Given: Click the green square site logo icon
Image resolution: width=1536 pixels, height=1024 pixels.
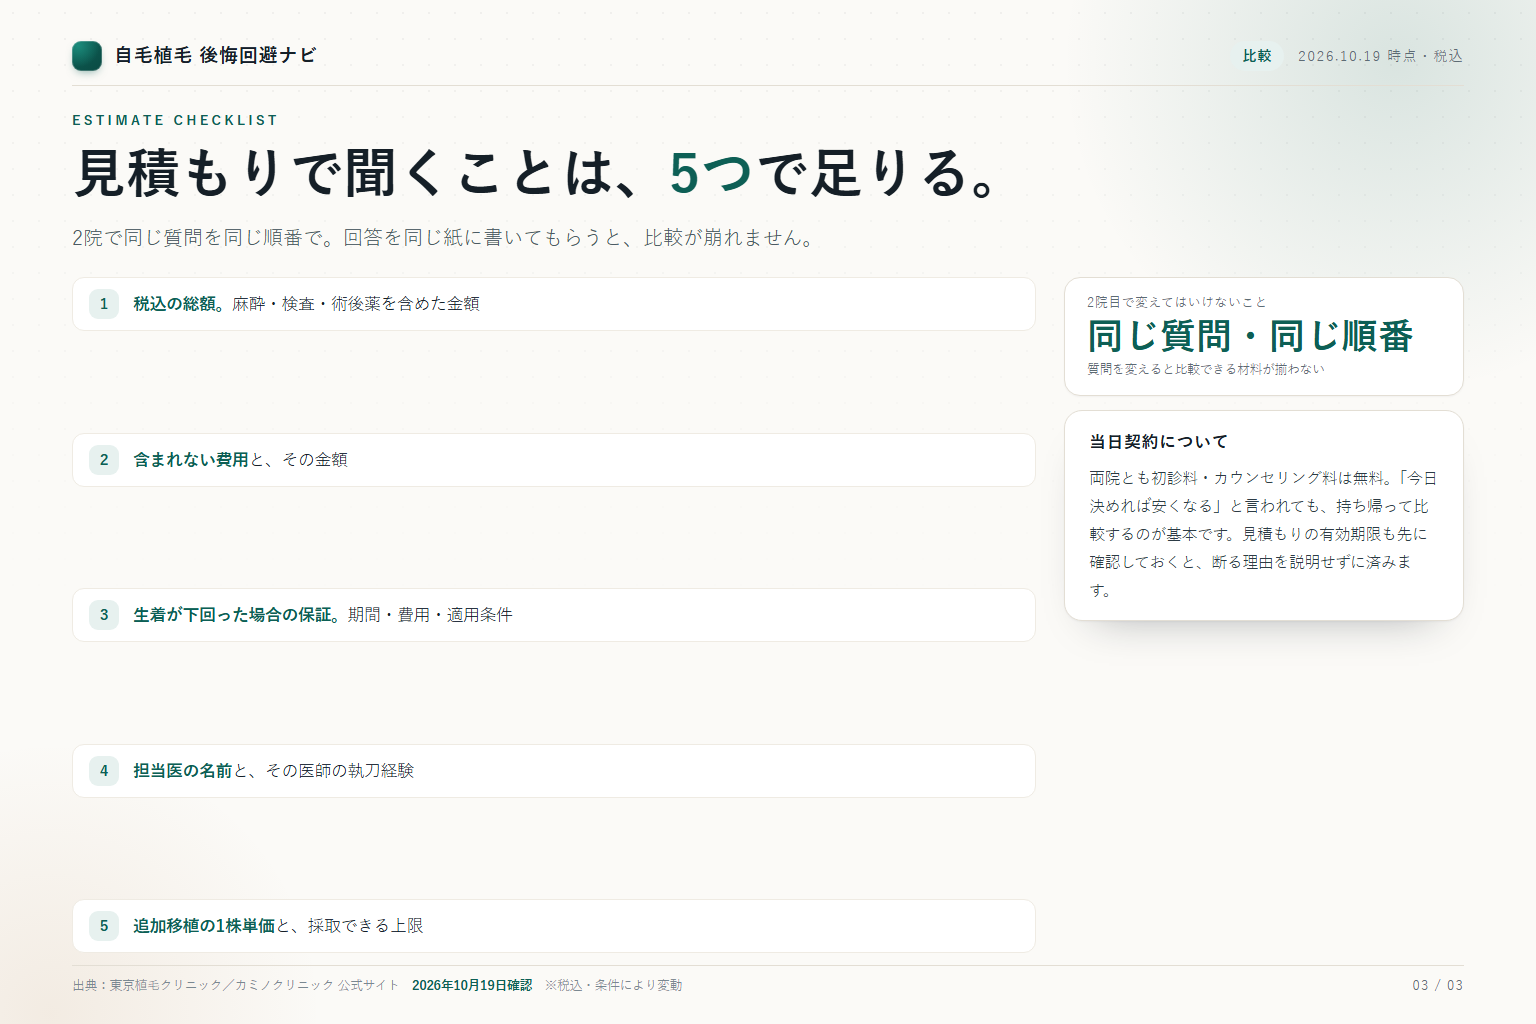Looking at the screenshot, I should pos(87,56).
